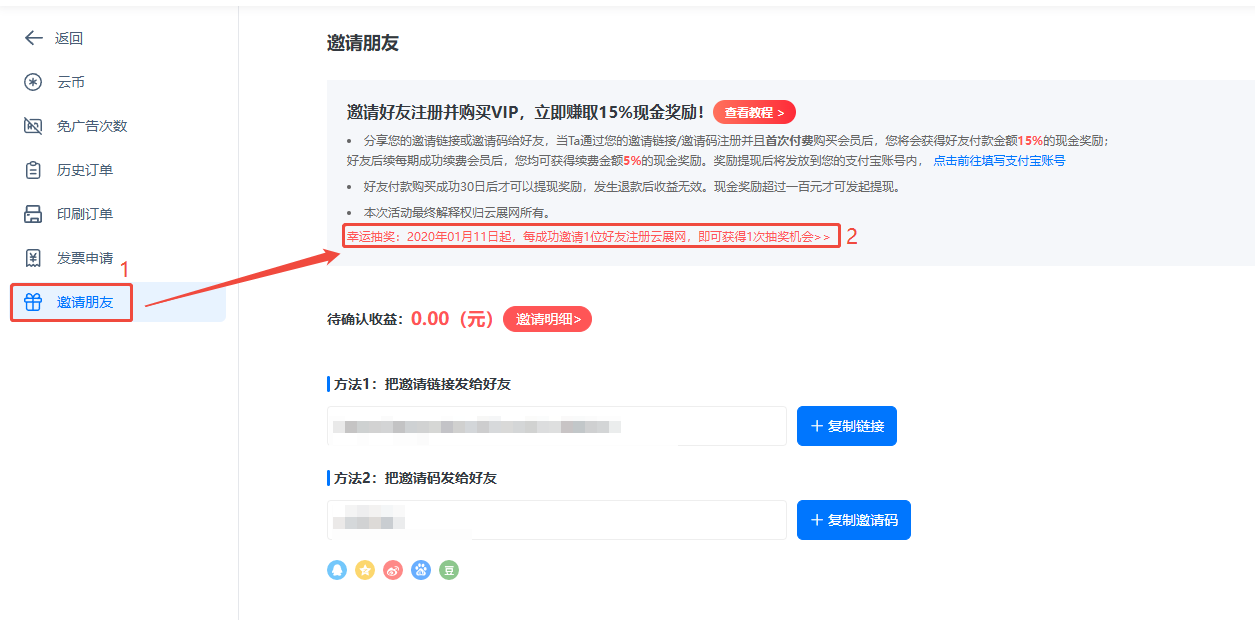Click the gift icon for 邀请朋友
Image resolution: width=1255 pixels, height=620 pixels.
pos(33,302)
